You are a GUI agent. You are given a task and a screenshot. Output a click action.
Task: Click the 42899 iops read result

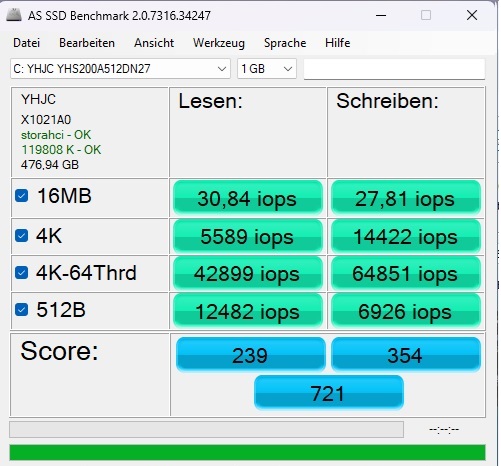[x=248, y=274]
